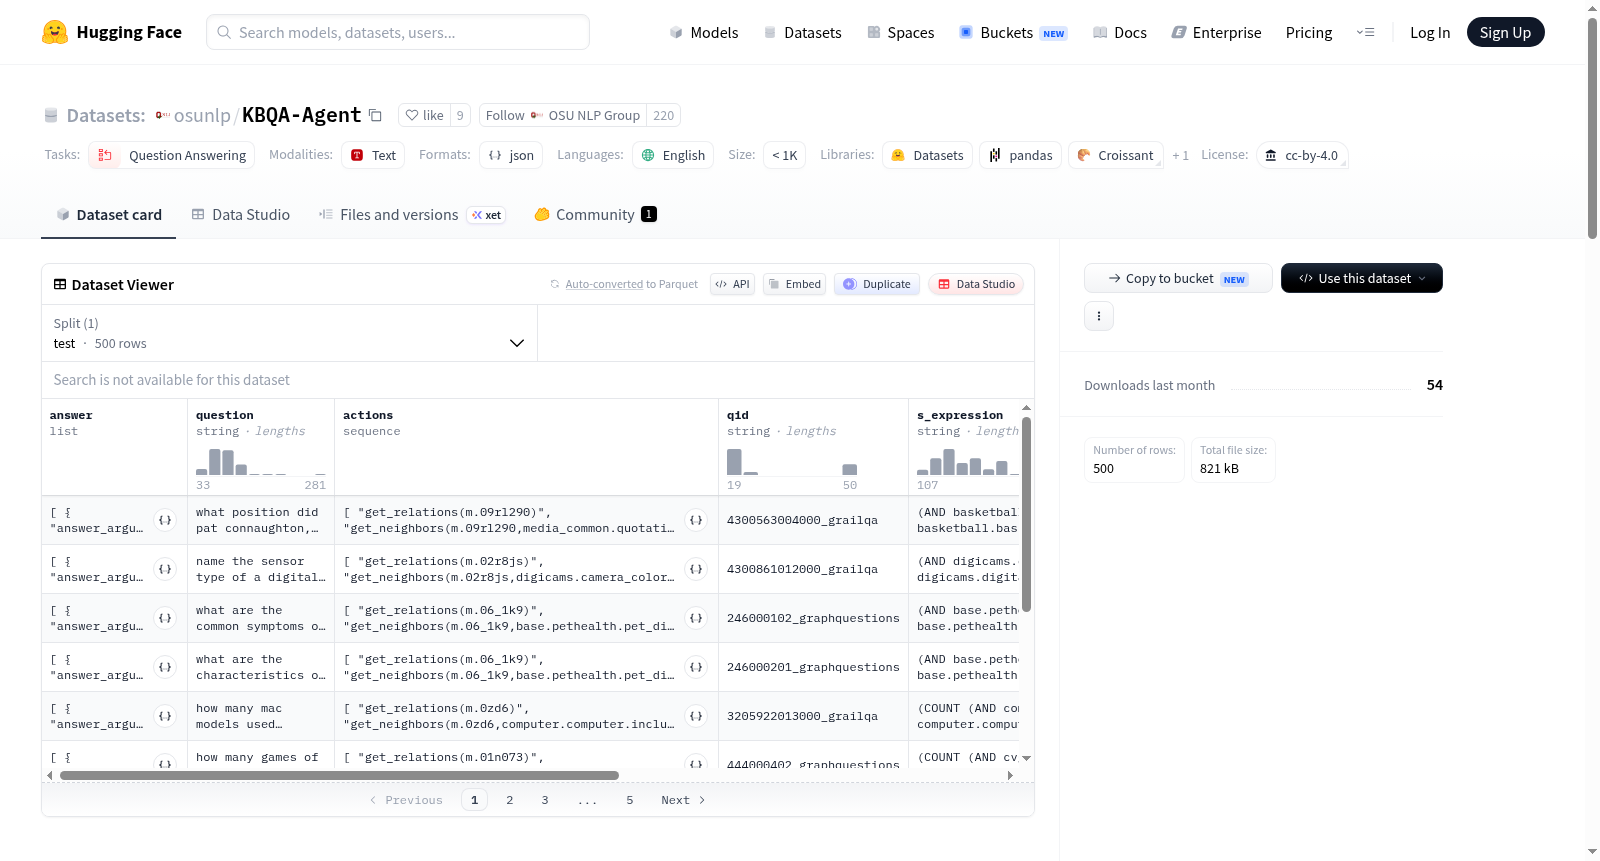Click the pandas library tag
Image resolution: width=1600 pixels, height=861 pixels.
pyautogui.click(x=1020, y=155)
